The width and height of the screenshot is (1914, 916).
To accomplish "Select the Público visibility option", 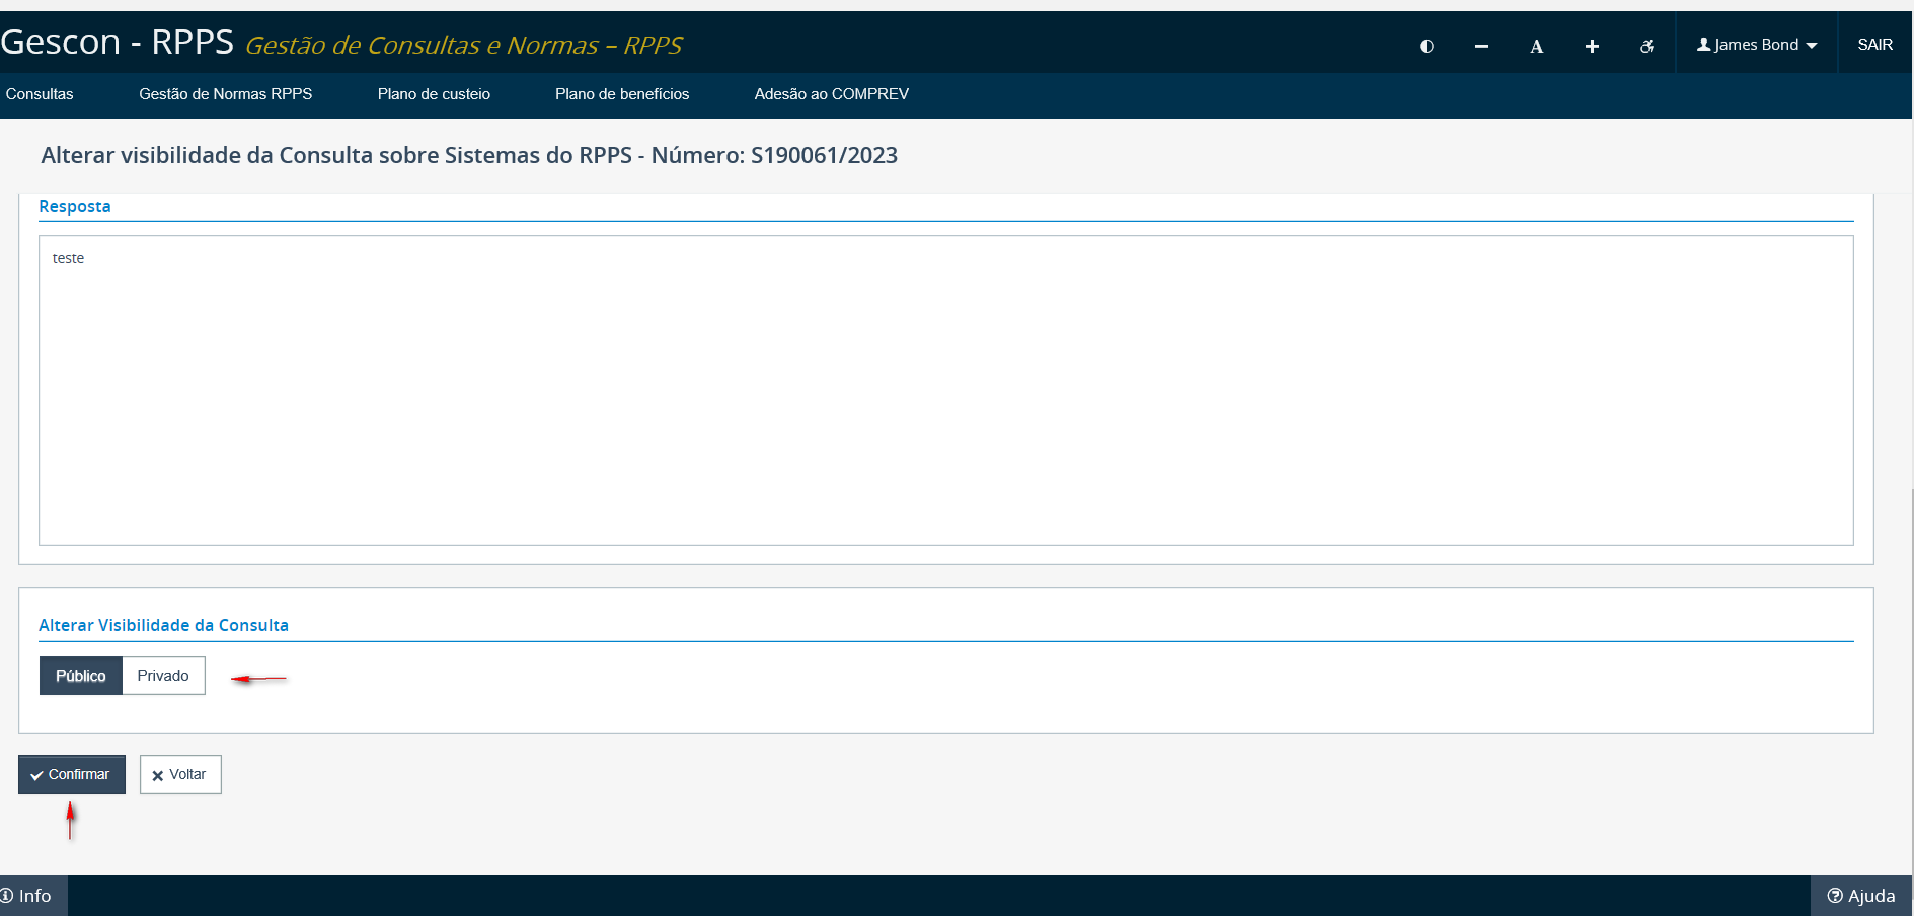I will tap(81, 676).
